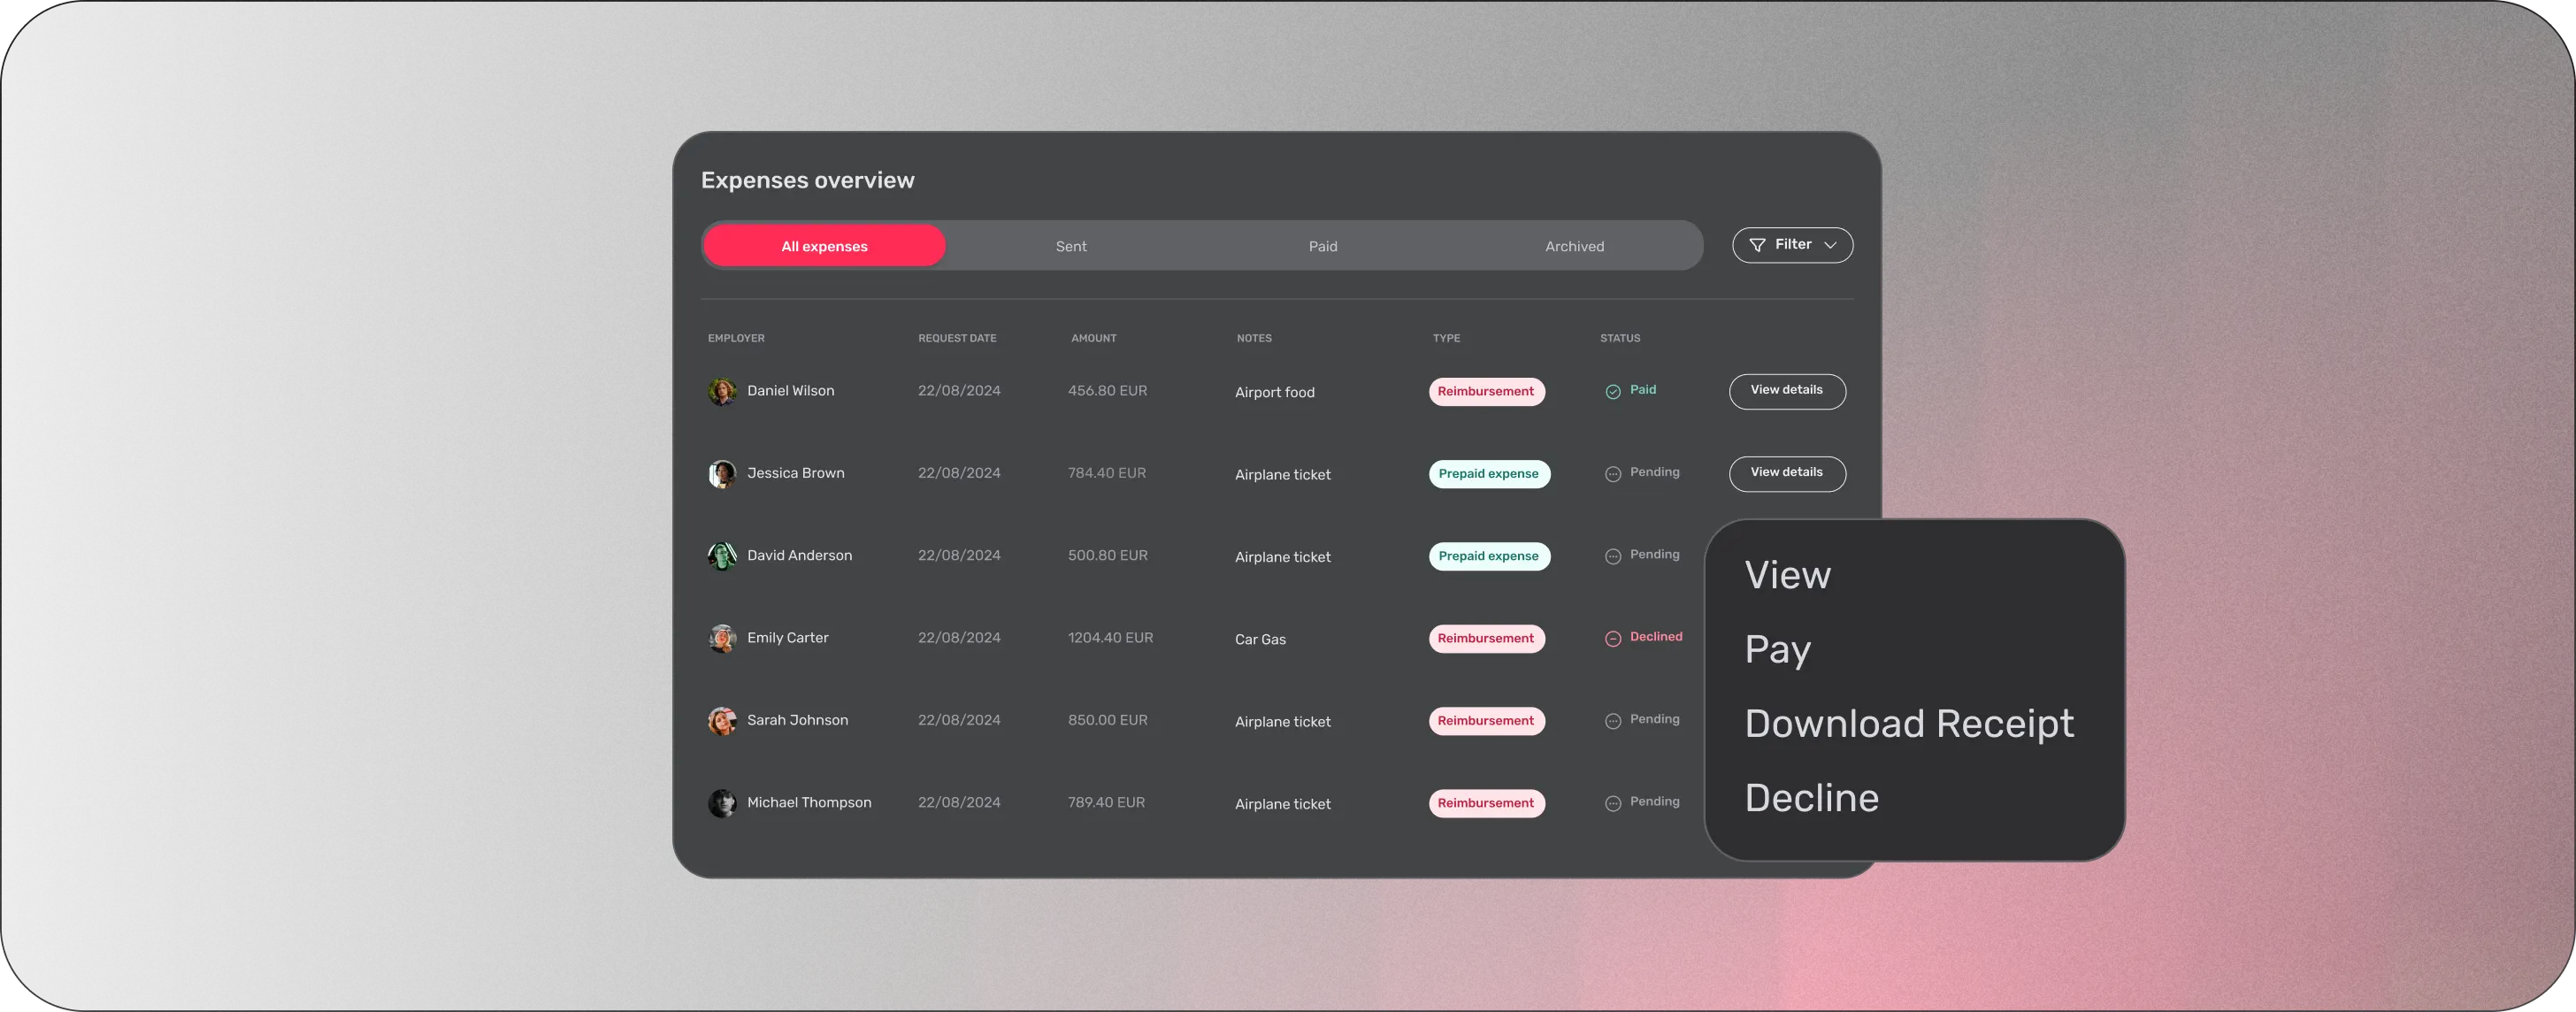Image resolution: width=2576 pixels, height=1012 pixels.
Task: Select the All expenses tab
Action: 824,246
